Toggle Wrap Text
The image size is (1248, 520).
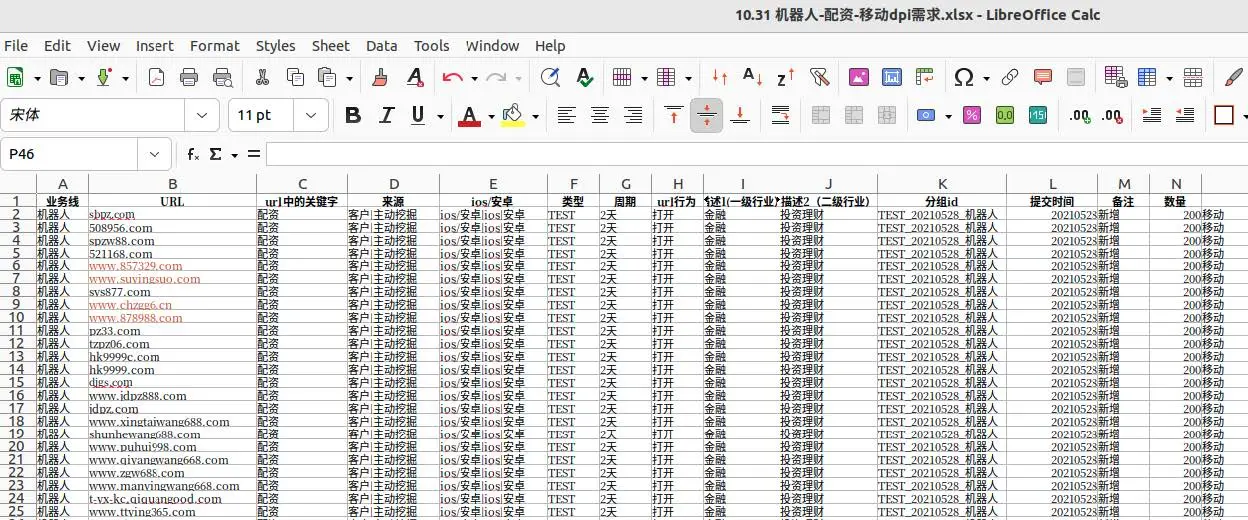coord(780,116)
